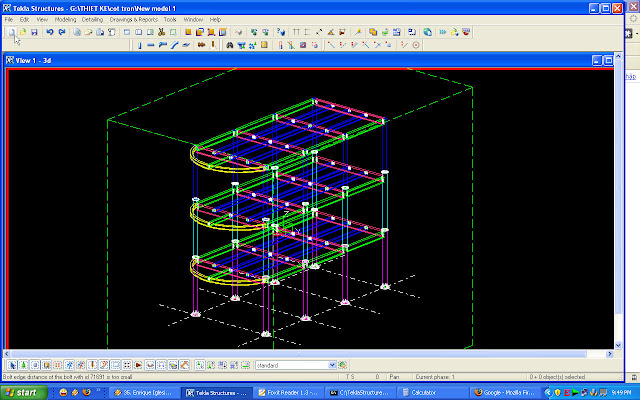The height and width of the screenshot is (400, 640).
Task: Save the model using the toolbar icon
Action: (34, 32)
